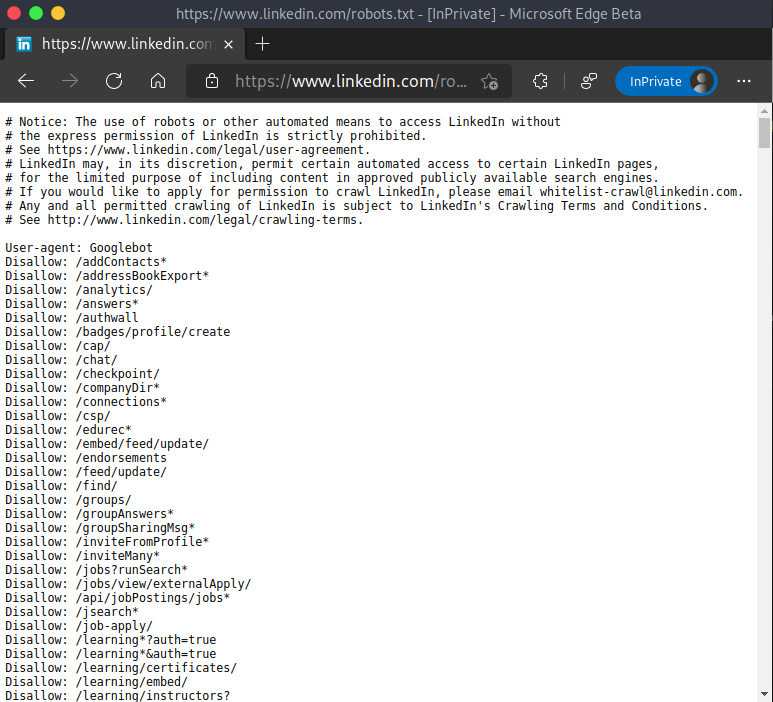Screen dimensions: 773x702
Task: Click the forward navigation arrow
Action: pyautogui.click(x=70, y=81)
